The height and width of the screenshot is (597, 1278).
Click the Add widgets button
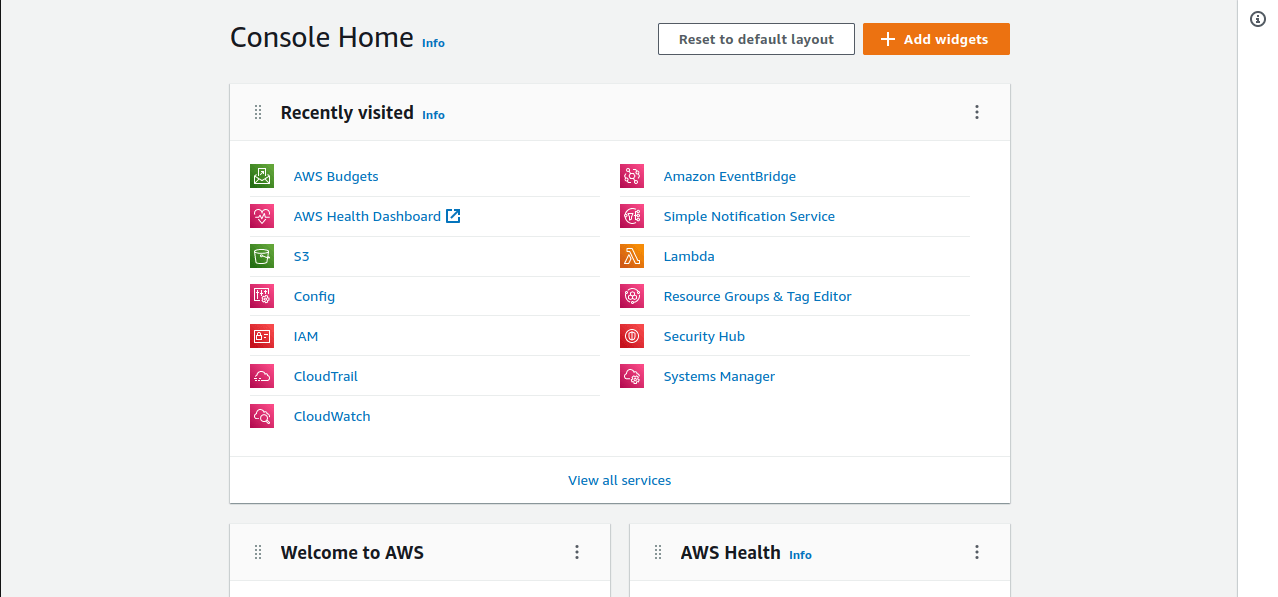tap(936, 39)
